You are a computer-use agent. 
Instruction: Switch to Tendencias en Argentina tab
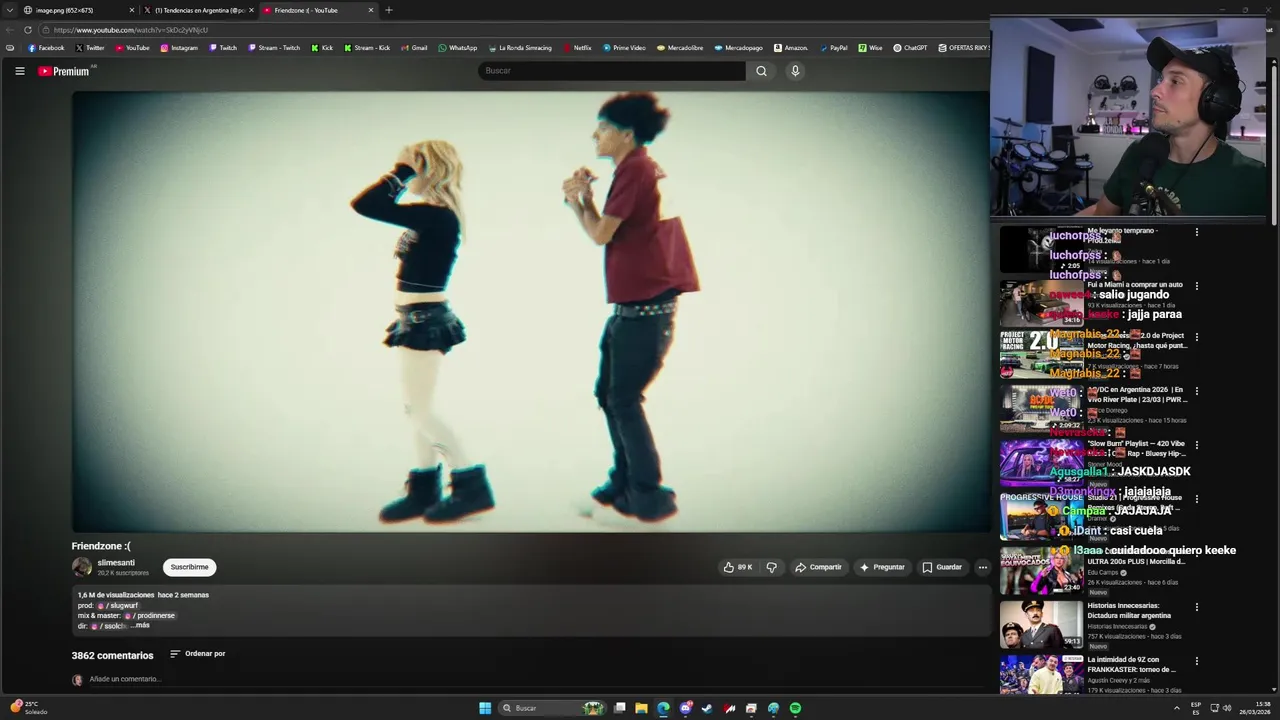(x=197, y=10)
